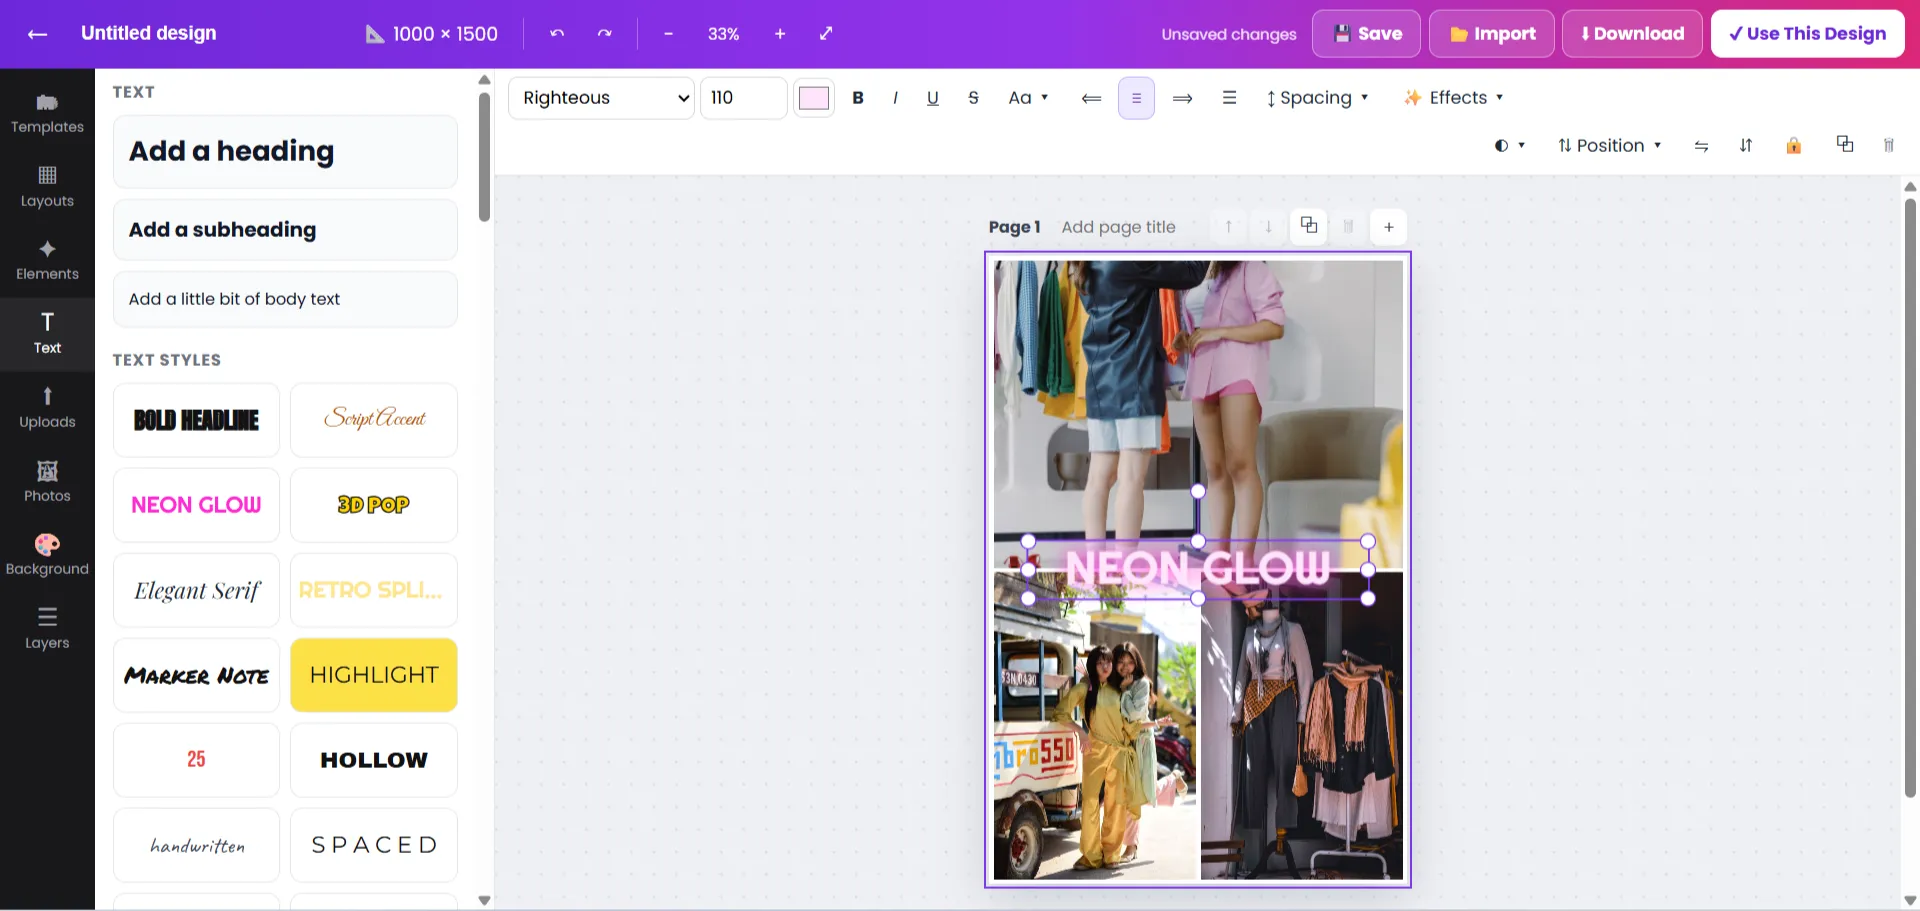1920x911 pixels.
Task: Open the Aa text case dropdown
Action: click(1028, 98)
